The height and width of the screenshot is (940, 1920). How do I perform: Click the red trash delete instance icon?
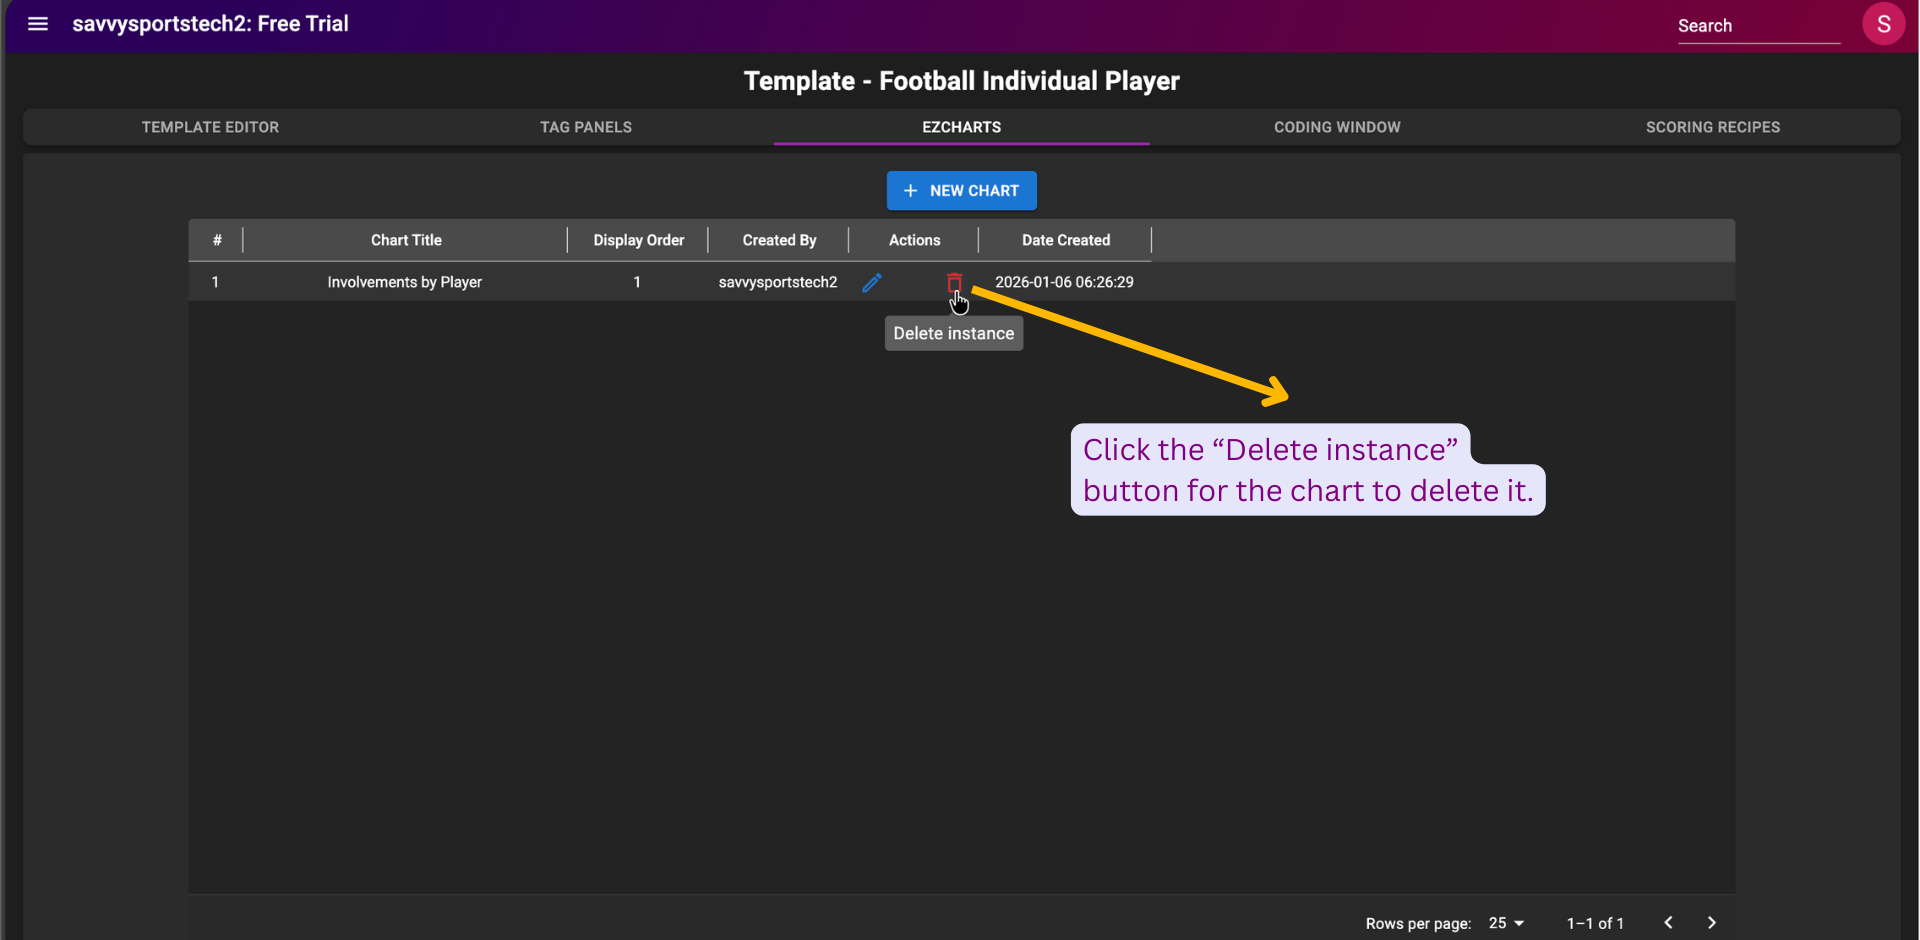point(954,282)
